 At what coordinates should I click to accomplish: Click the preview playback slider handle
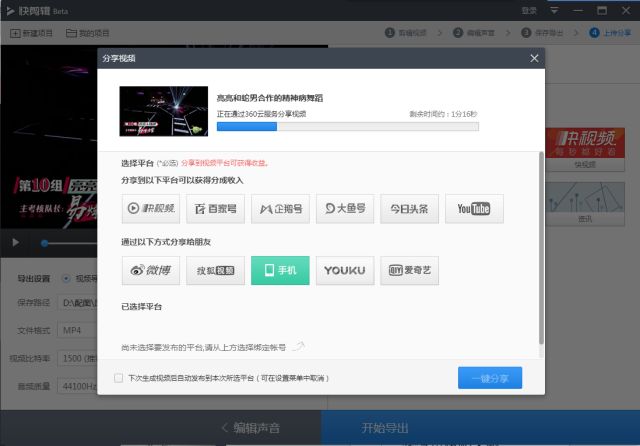(x=44, y=243)
